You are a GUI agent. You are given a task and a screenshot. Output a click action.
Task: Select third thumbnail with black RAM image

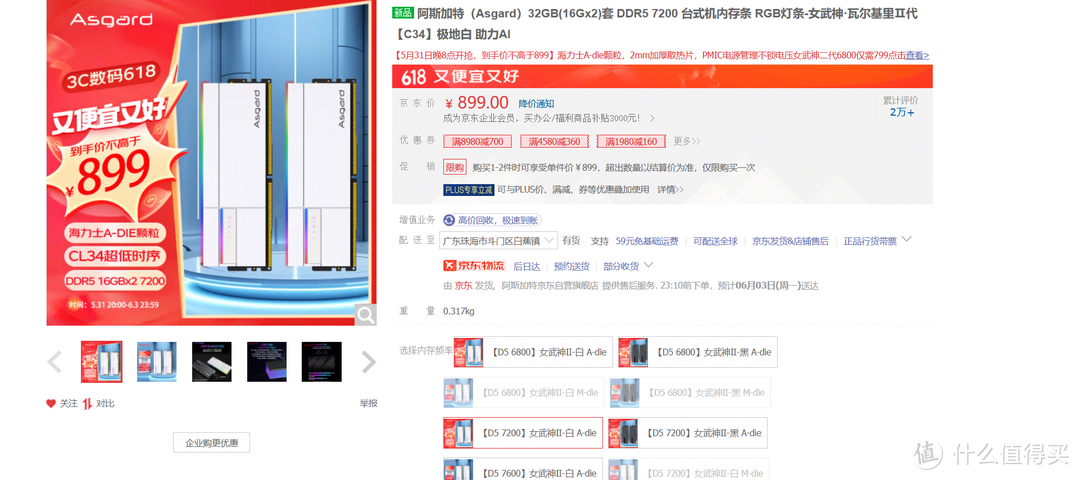211,362
